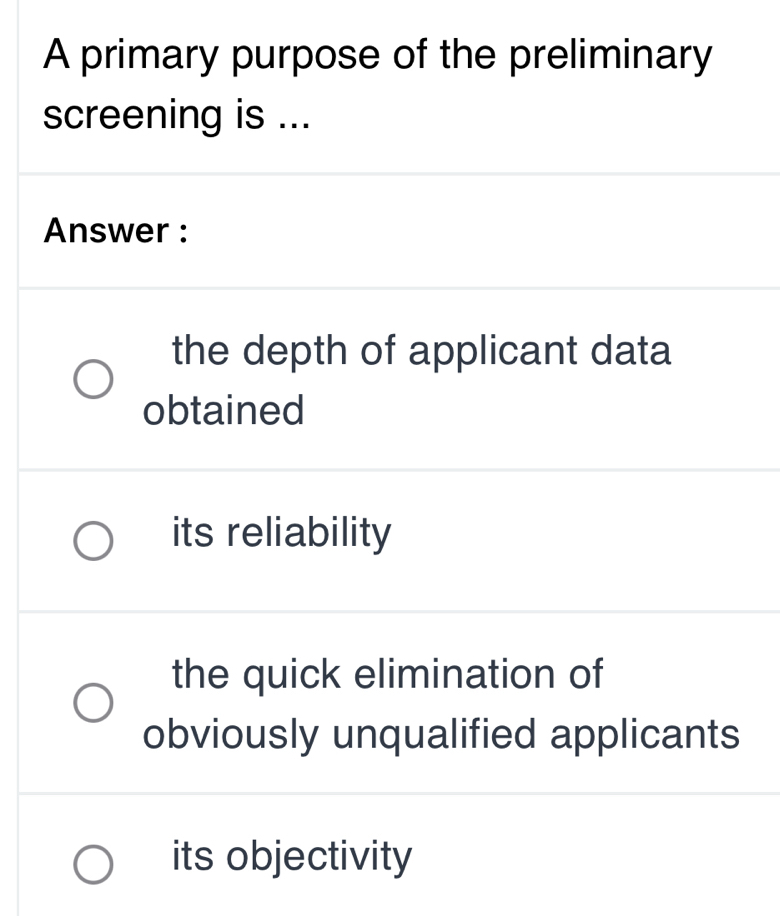
Task: Click the "the quick elimination of" text line
Action: (388, 674)
